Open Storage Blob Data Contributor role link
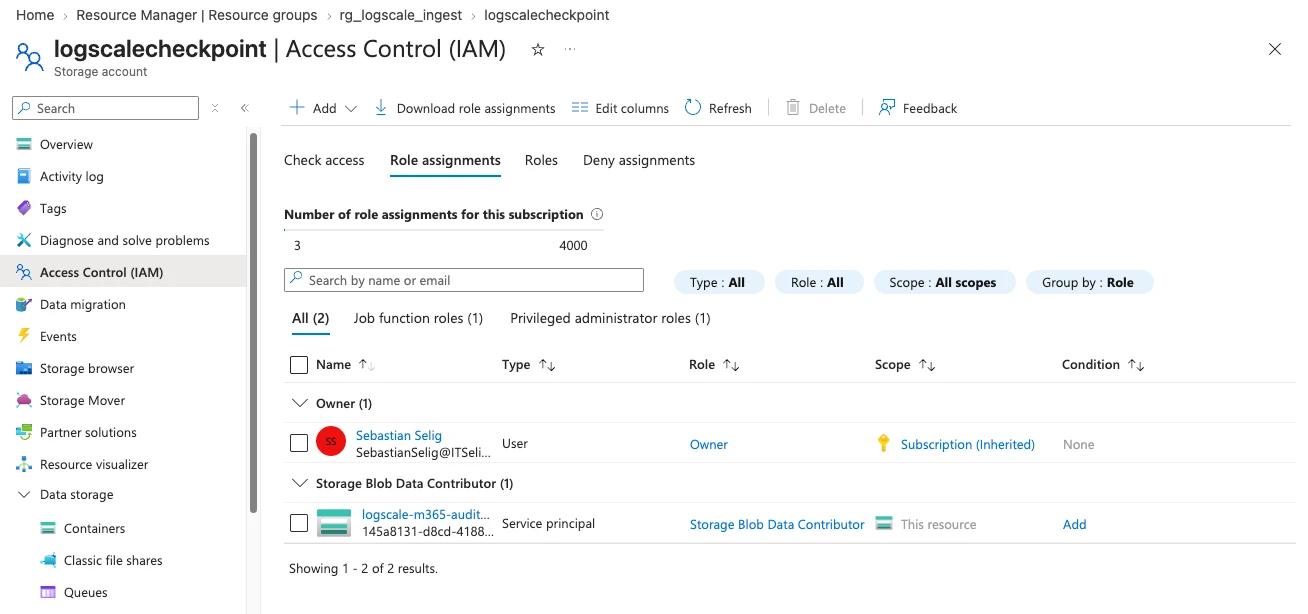This screenshot has width=1308, height=614. click(777, 524)
